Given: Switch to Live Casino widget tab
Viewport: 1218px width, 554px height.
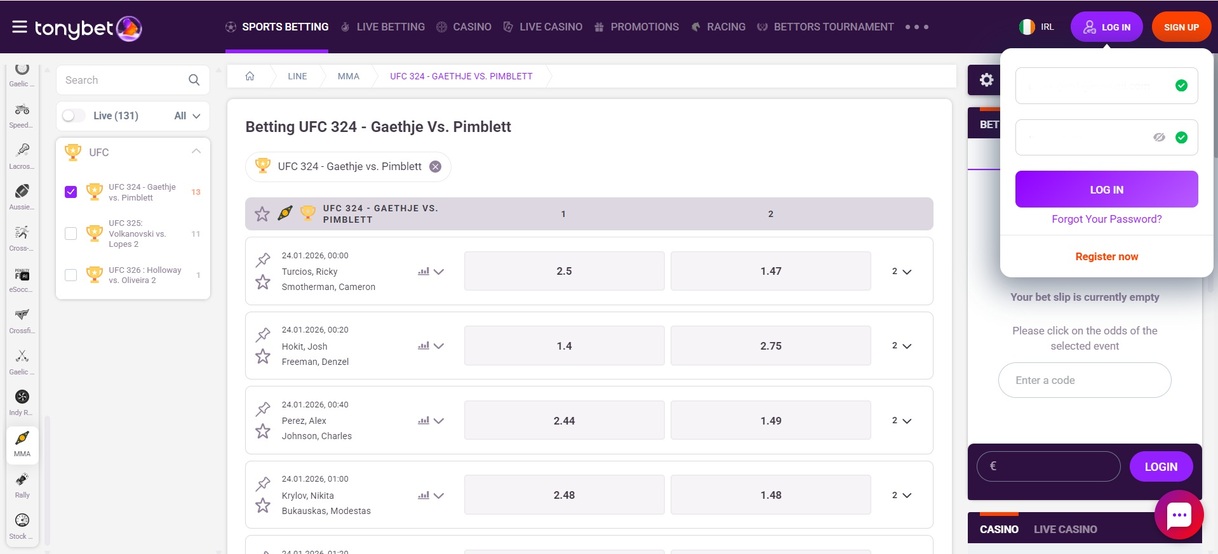Looking at the screenshot, I should point(1065,529).
